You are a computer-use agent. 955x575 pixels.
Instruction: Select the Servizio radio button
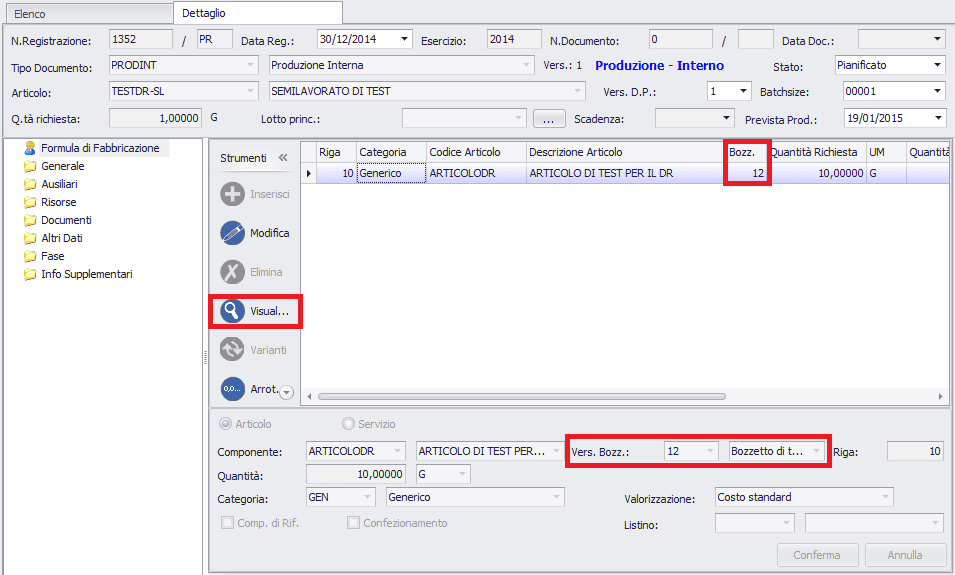(x=349, y=424)
